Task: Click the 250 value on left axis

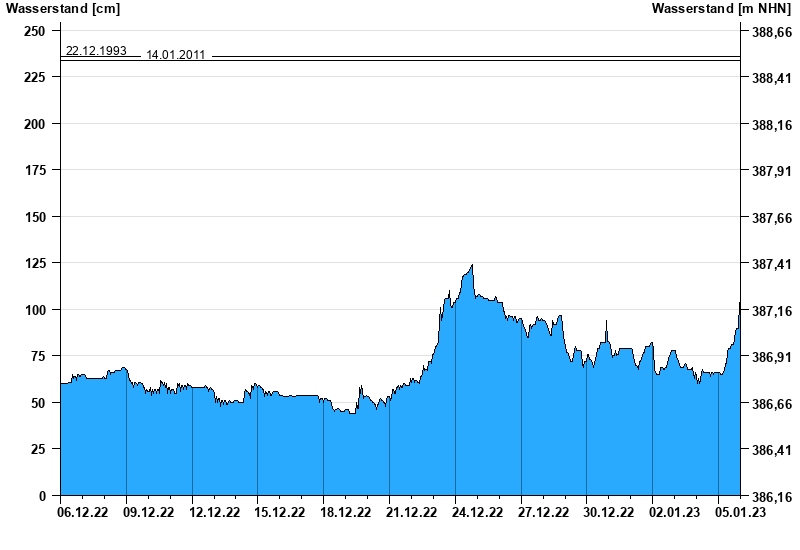Action: point(34,31)
